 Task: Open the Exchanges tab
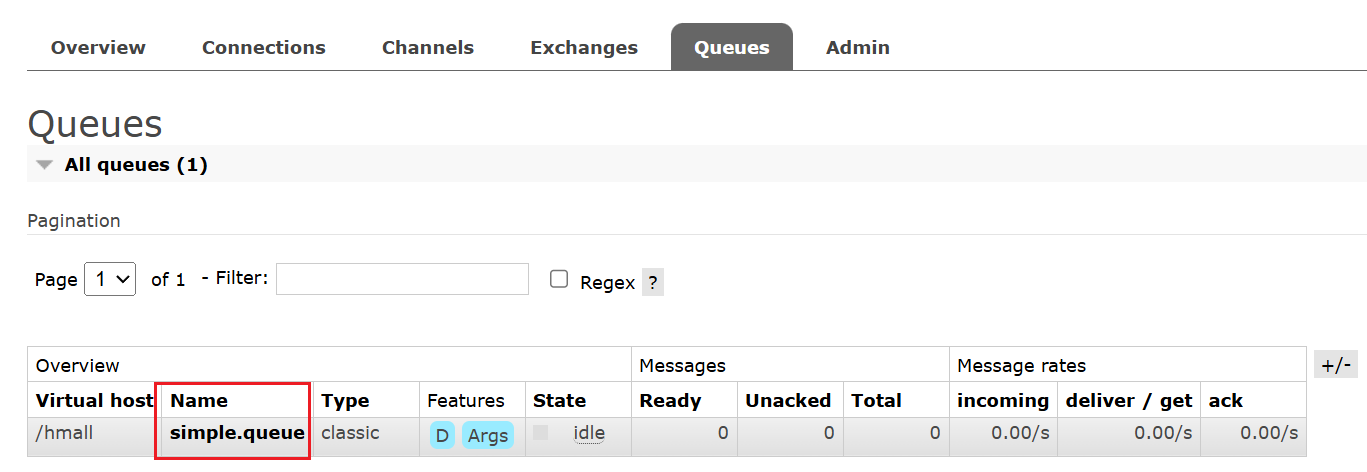pos(584,47)
